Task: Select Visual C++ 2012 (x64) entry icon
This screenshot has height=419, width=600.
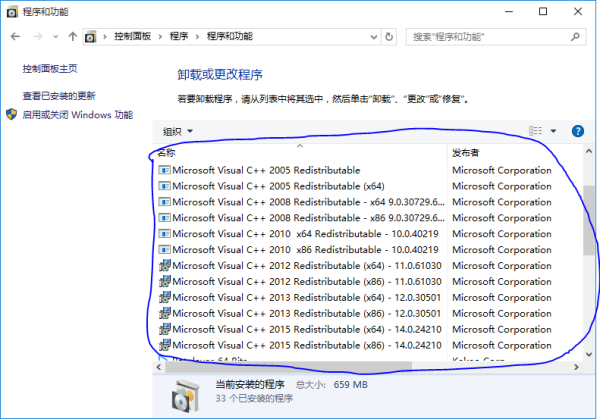Action: coord(165,265)
